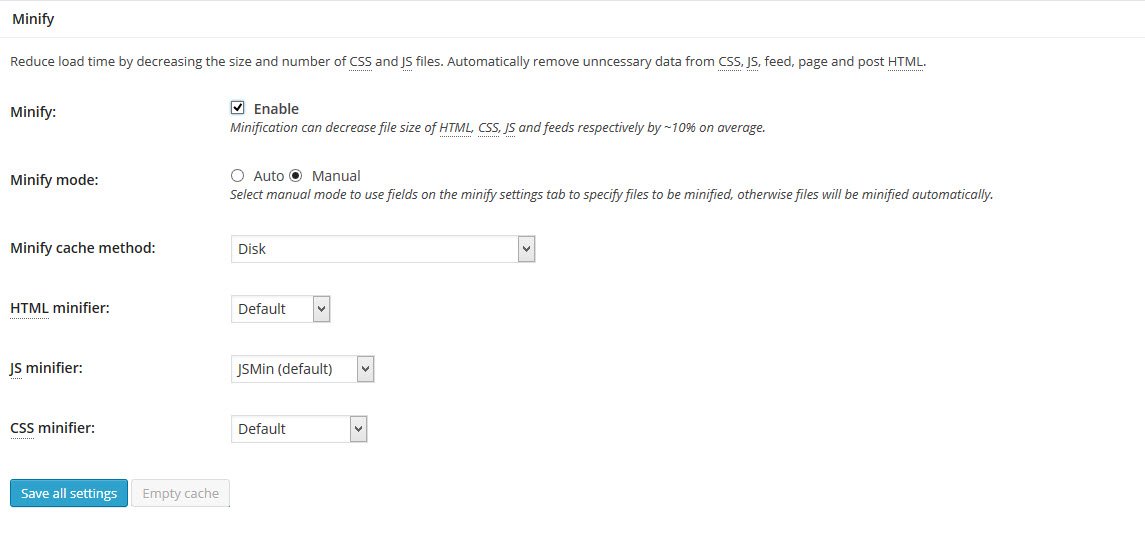
Task: Click the Enable checkbox label text
Action: (x=276, y=109)
